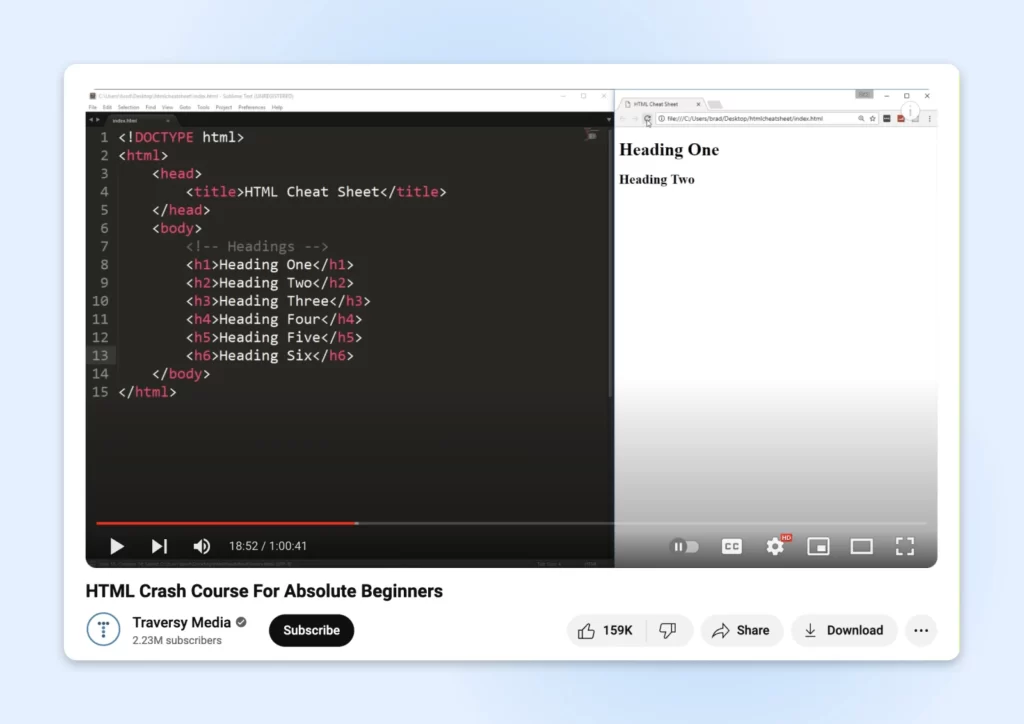Click the red browser extension icon
The height and width of the screenshot is (724, 1024).
[x=901, y=119]
